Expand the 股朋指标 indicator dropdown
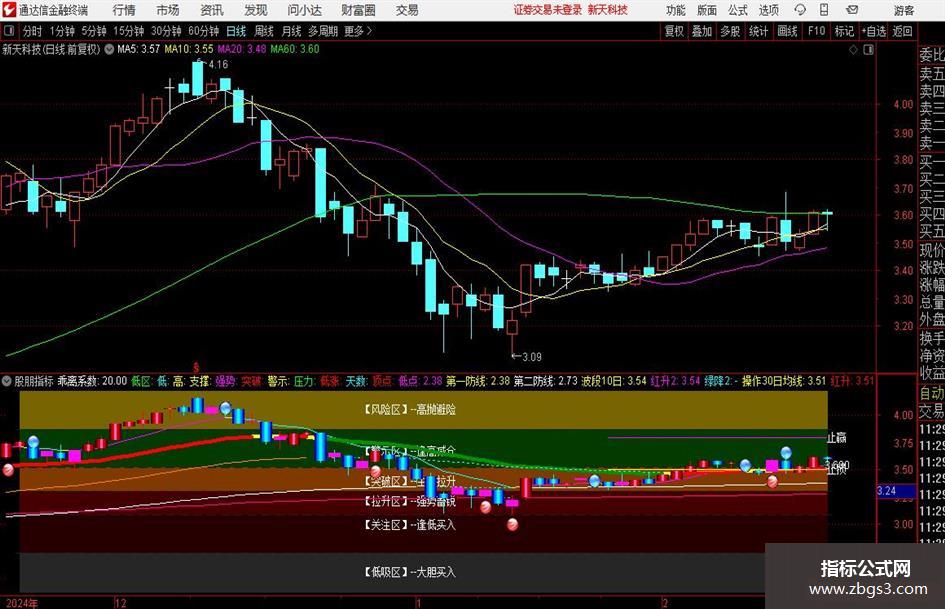Screen dimensions: 945x609 [7, 381]
